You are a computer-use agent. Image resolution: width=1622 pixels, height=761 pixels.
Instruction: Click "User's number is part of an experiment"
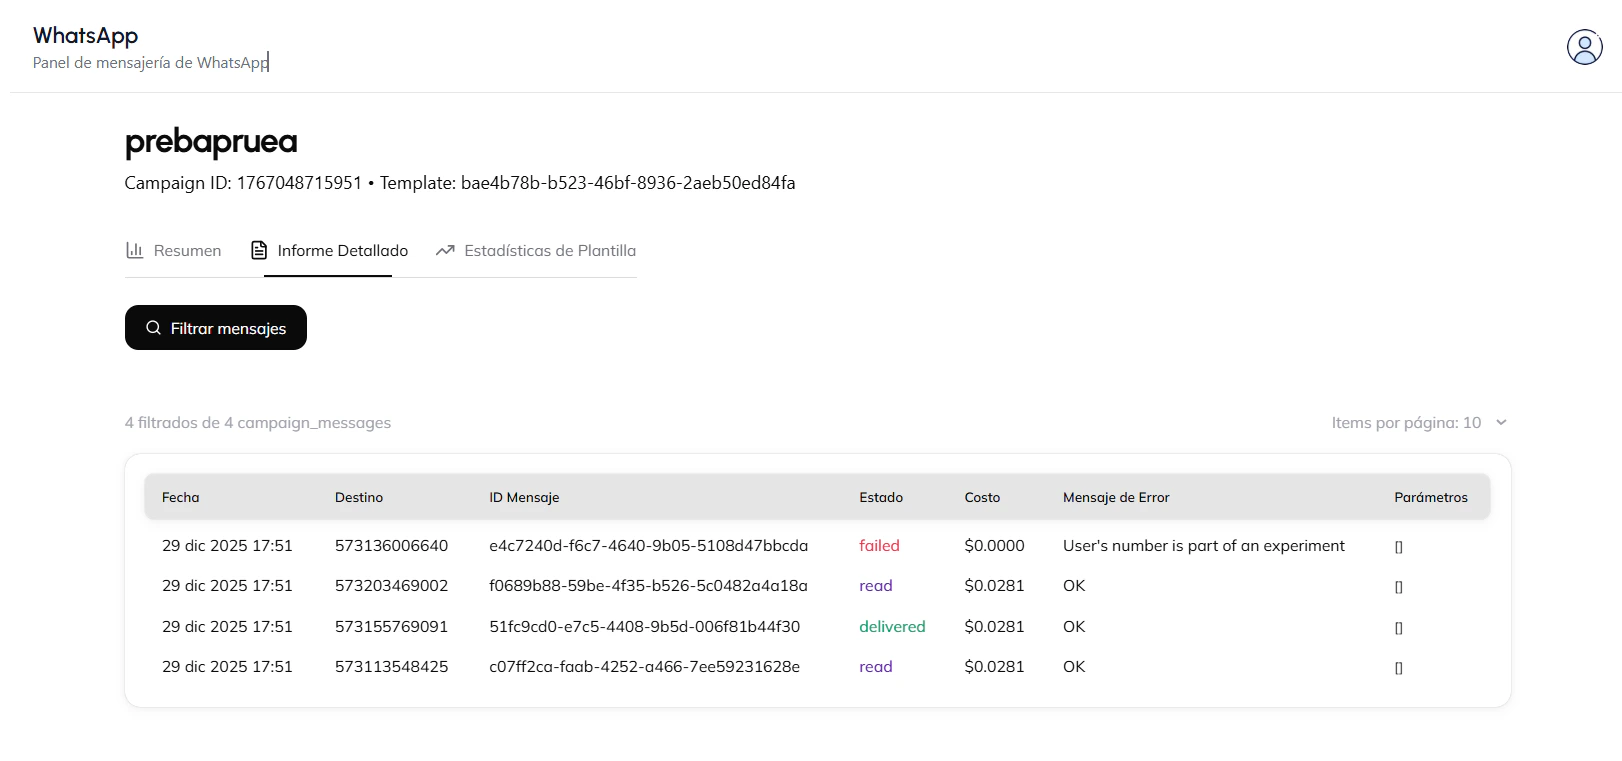(1204, 546)
